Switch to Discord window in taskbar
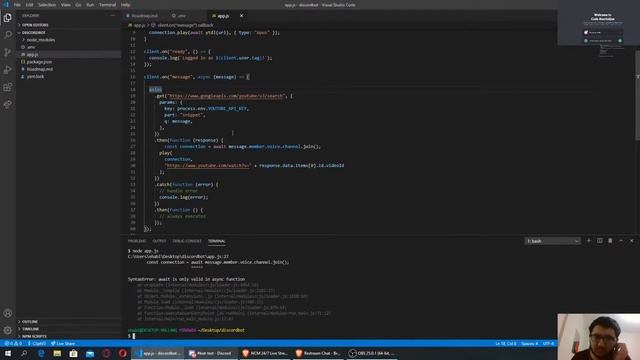Image resolution: width=640 pixels, height=360 pixels. (211, 353)
